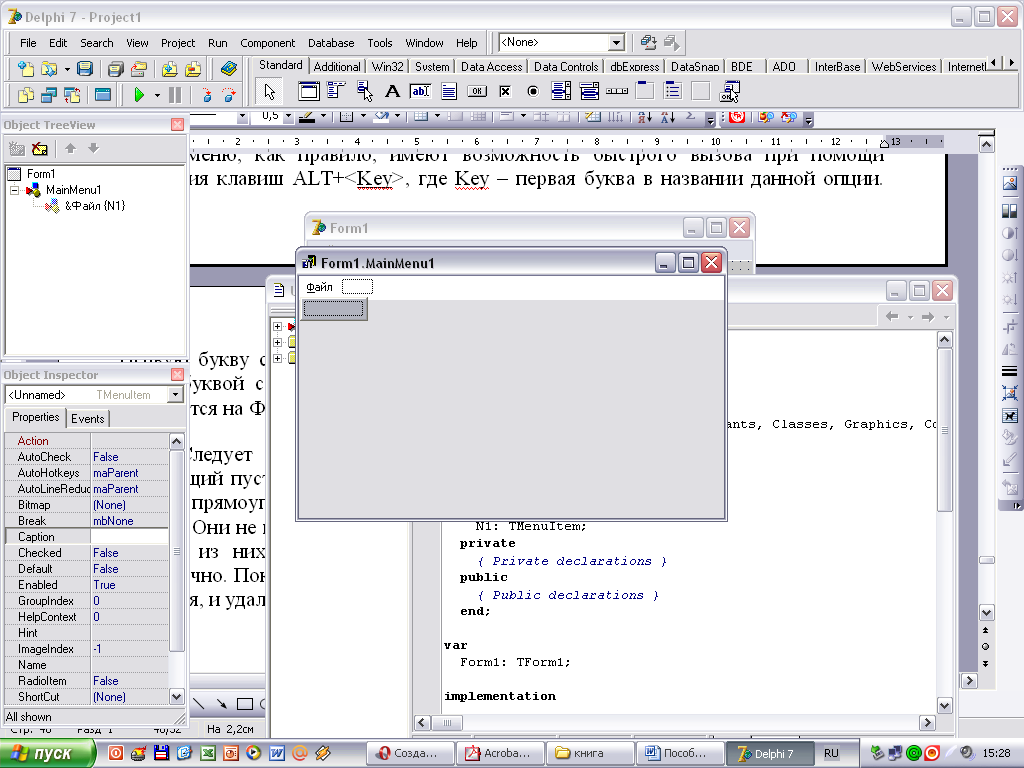Open the desktop dropdown showing <None>
1024x768 pixels.
pos(616,42)
